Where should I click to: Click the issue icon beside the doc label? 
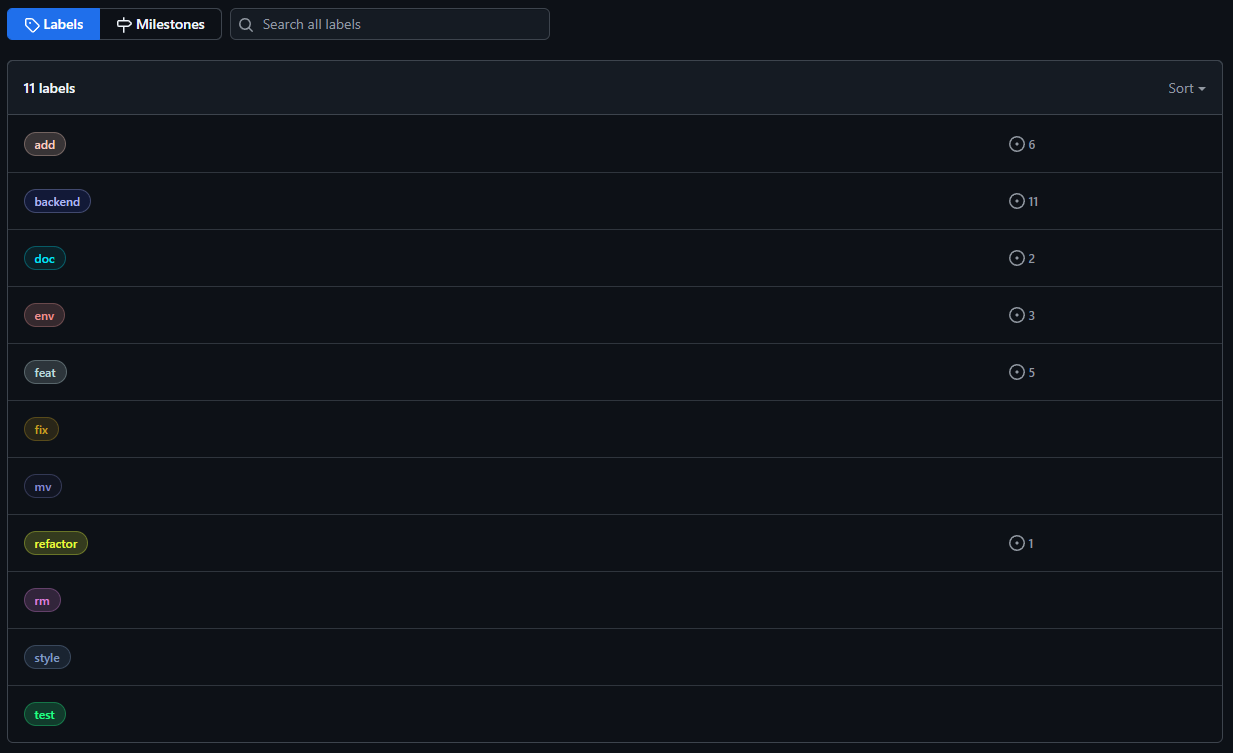tap(1015, 257)
